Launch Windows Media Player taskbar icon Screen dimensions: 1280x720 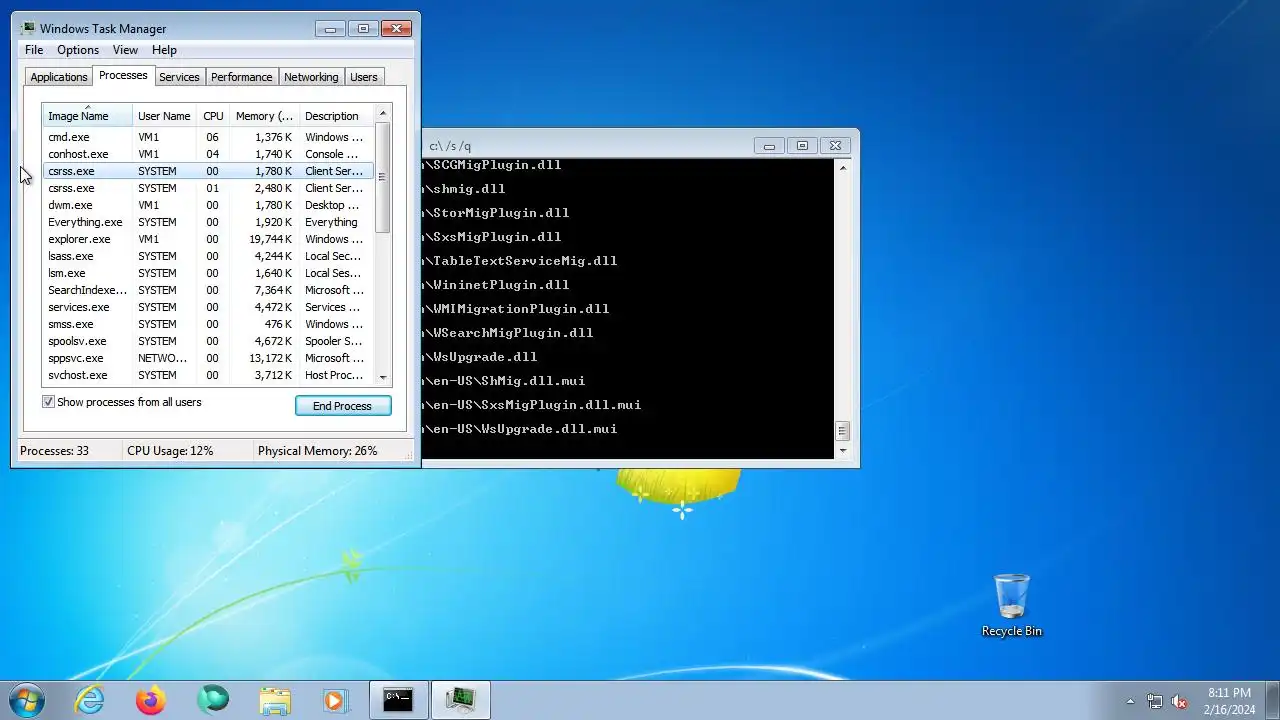335,700
